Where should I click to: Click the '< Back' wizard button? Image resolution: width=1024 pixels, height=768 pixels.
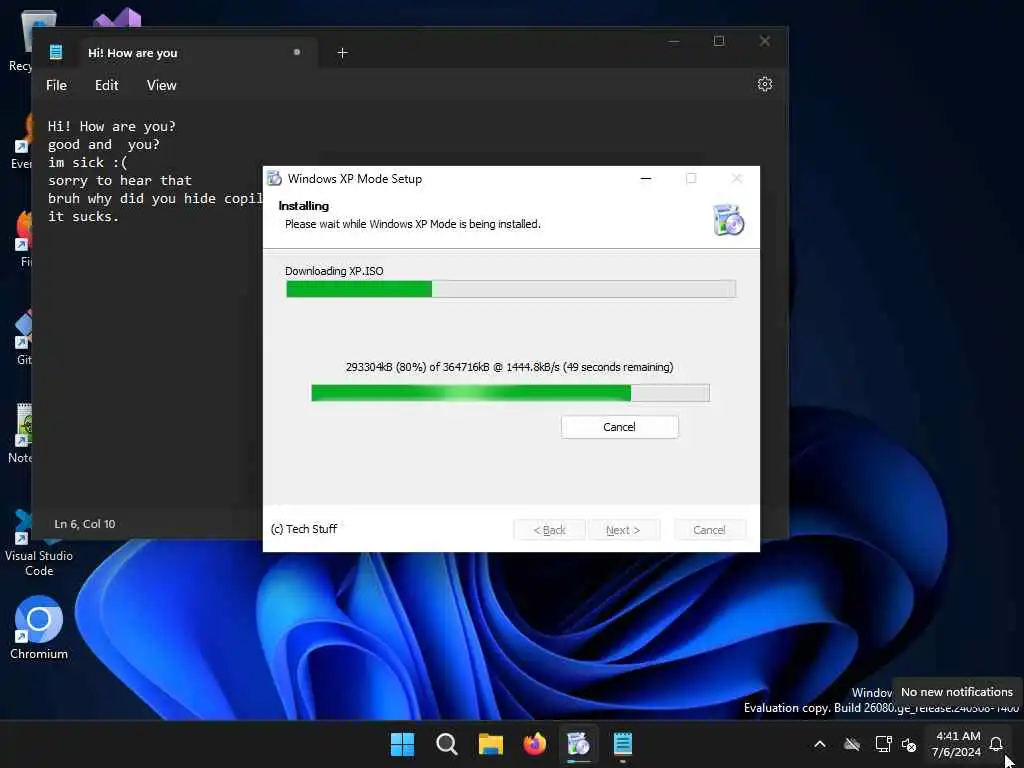click(549, 530)
